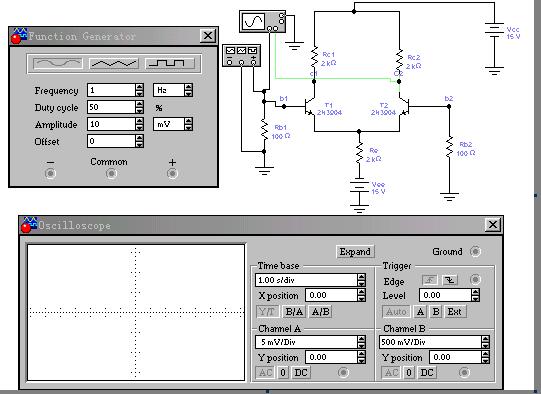Select resistor Rb2 100 Ω
541x394 pixels.
click(x=449, y=147)
